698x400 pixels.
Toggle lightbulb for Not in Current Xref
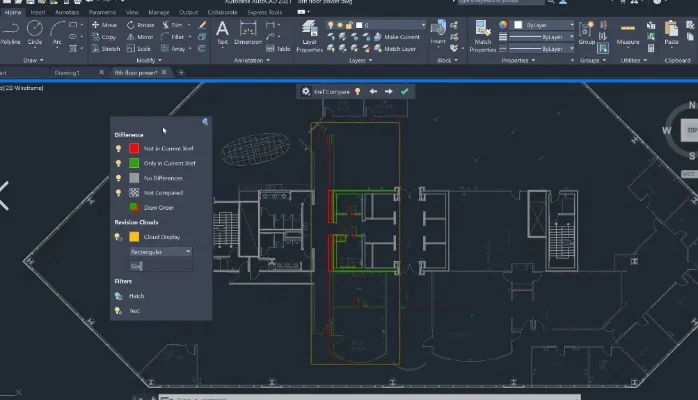coord(118,148)
